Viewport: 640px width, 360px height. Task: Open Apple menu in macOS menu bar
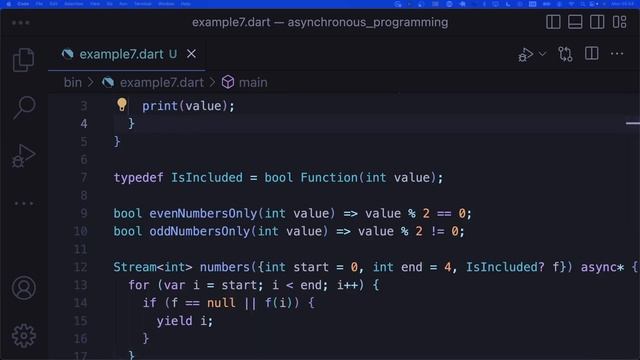pyautogui.click(x=9, y=4)
